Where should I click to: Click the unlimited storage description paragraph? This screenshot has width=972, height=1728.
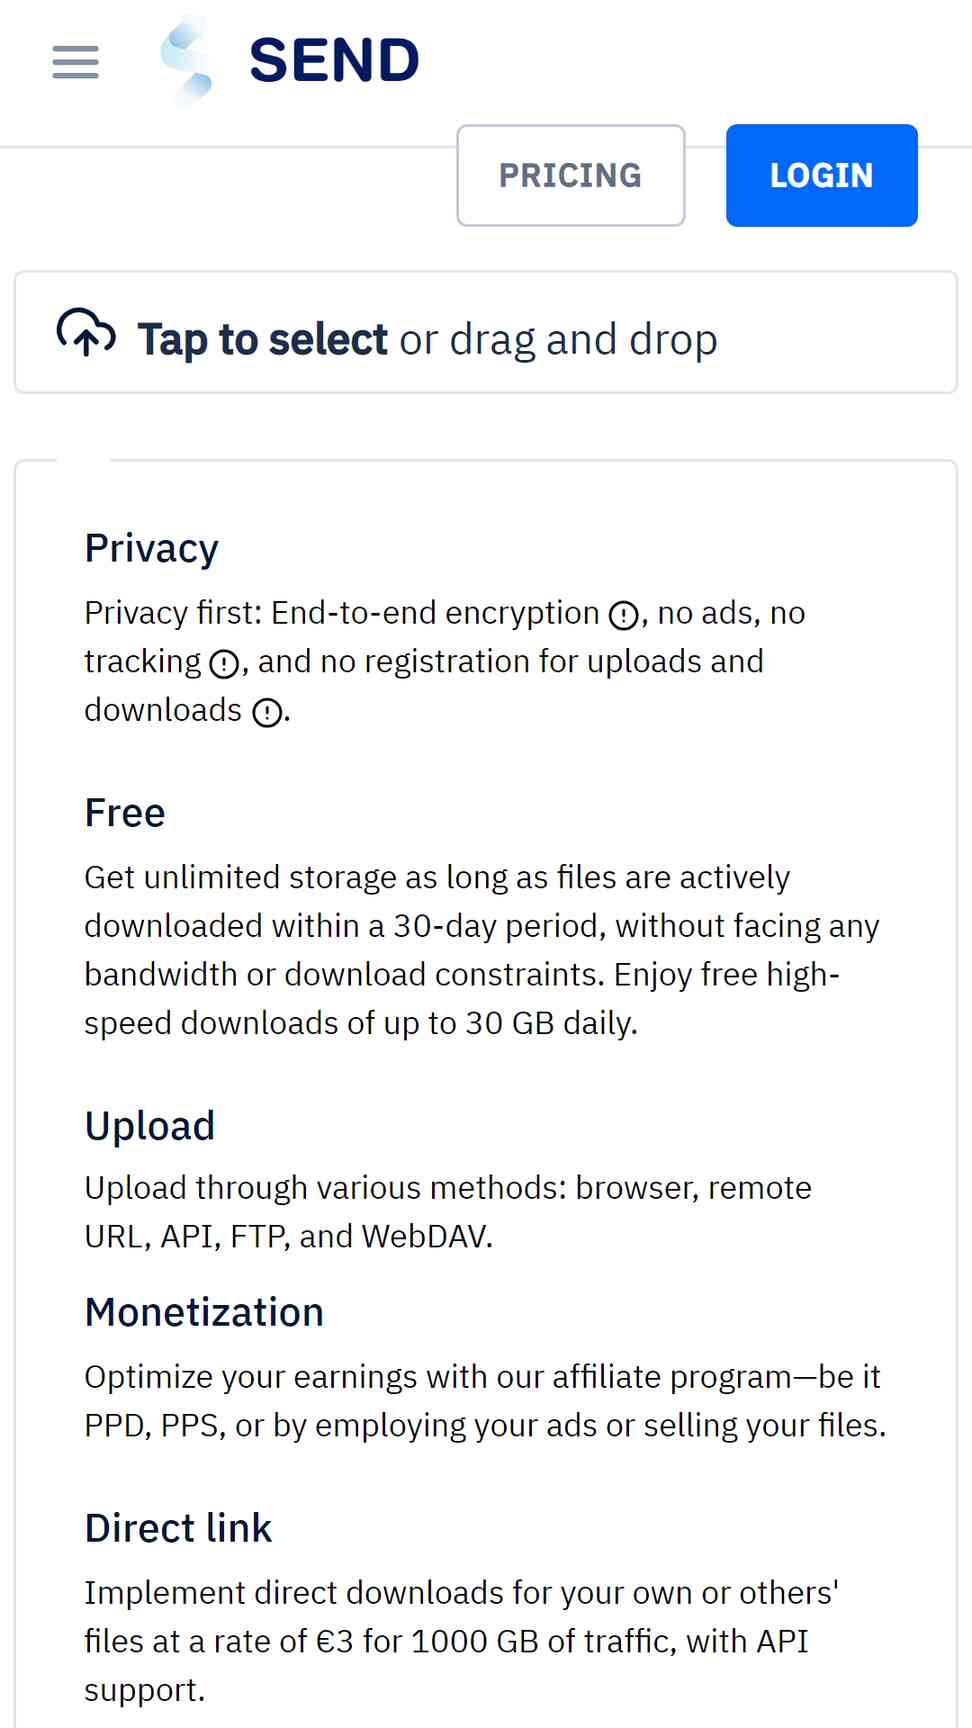coord(482,950)
